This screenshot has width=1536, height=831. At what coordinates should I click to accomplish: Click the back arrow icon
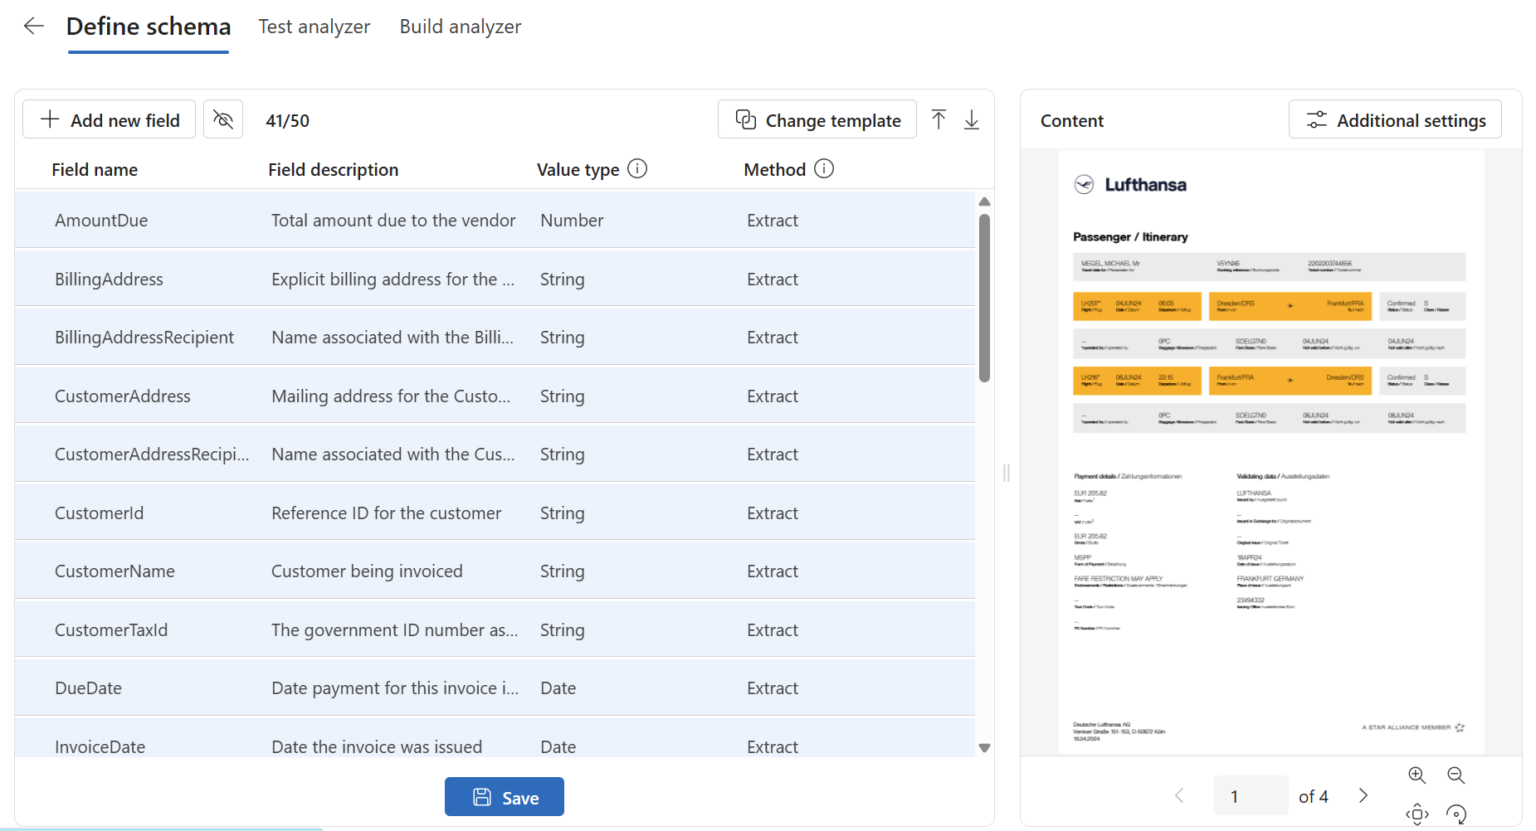(x=34, y=26)
